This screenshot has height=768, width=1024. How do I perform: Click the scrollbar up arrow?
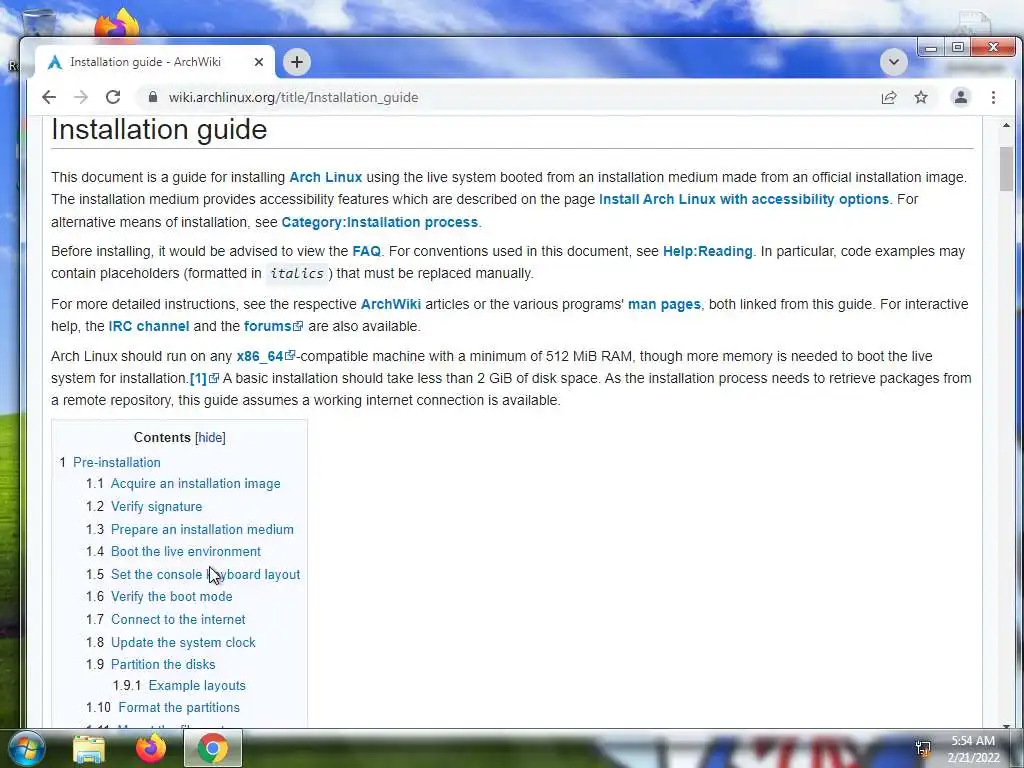(x=1006, y=125)
